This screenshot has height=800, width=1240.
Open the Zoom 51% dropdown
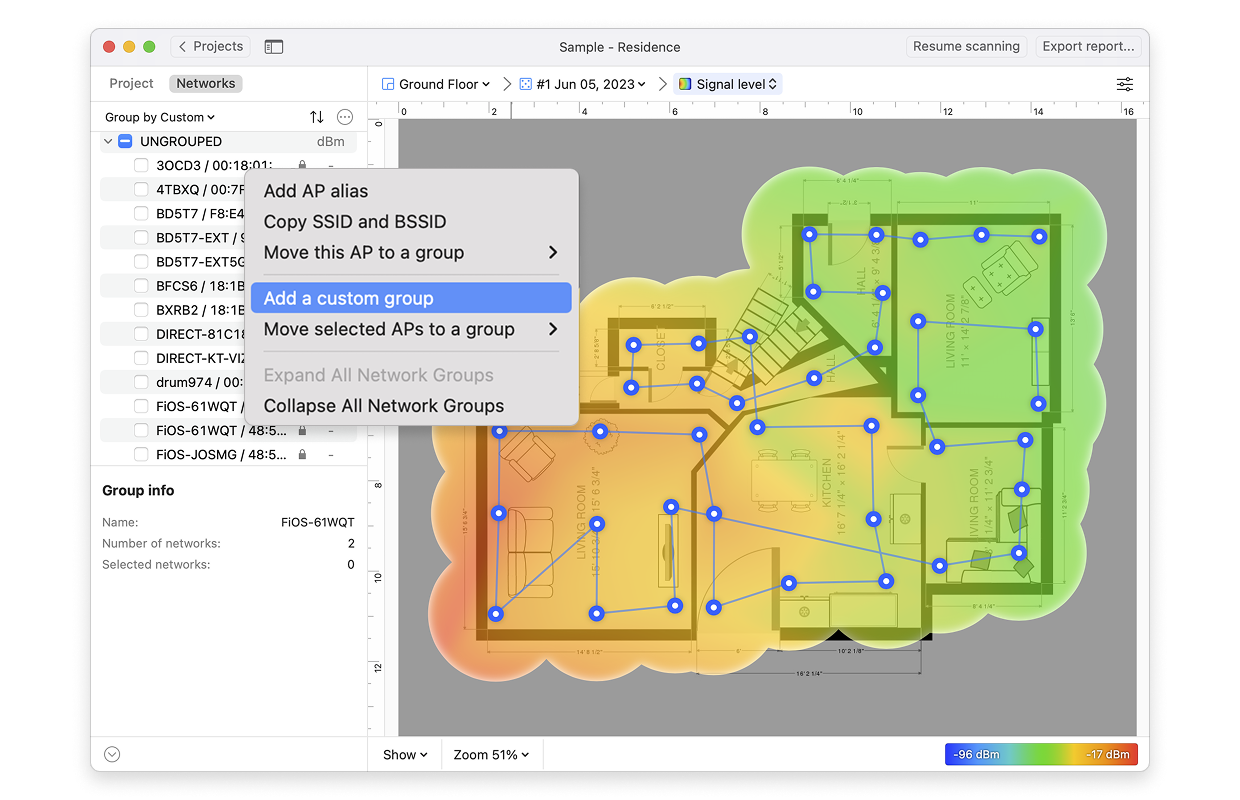[x=491, y=755]
